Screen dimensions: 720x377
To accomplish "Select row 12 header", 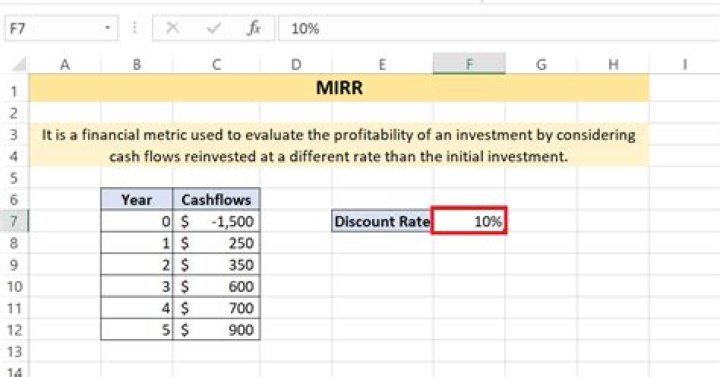I will pyautogui.click(x=14, y=330).
